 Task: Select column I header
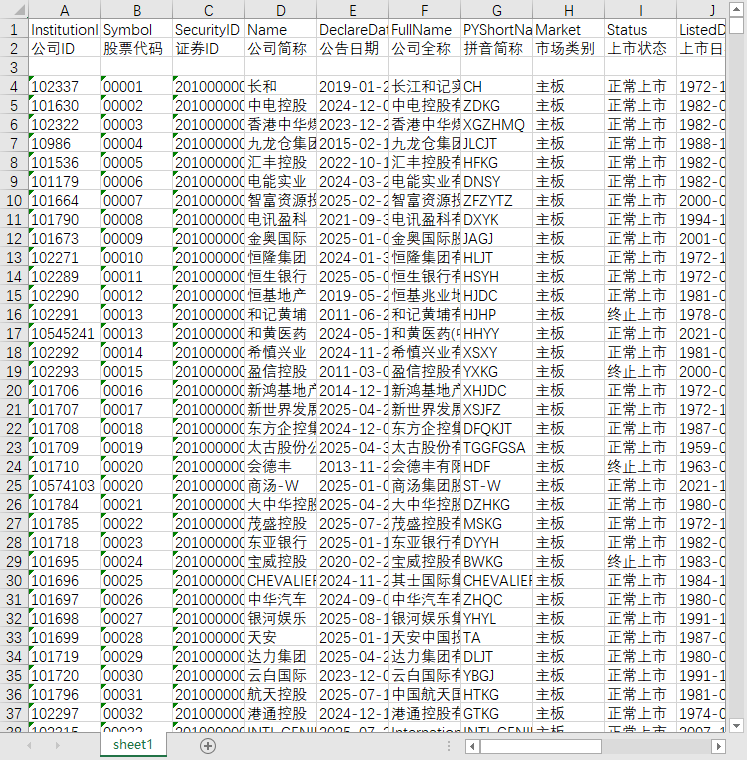tap(640, 10)
